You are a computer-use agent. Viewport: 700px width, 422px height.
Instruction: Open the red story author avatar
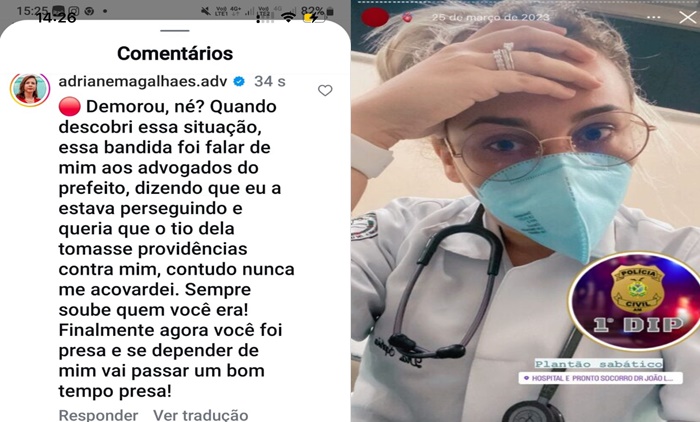point(375,17)
